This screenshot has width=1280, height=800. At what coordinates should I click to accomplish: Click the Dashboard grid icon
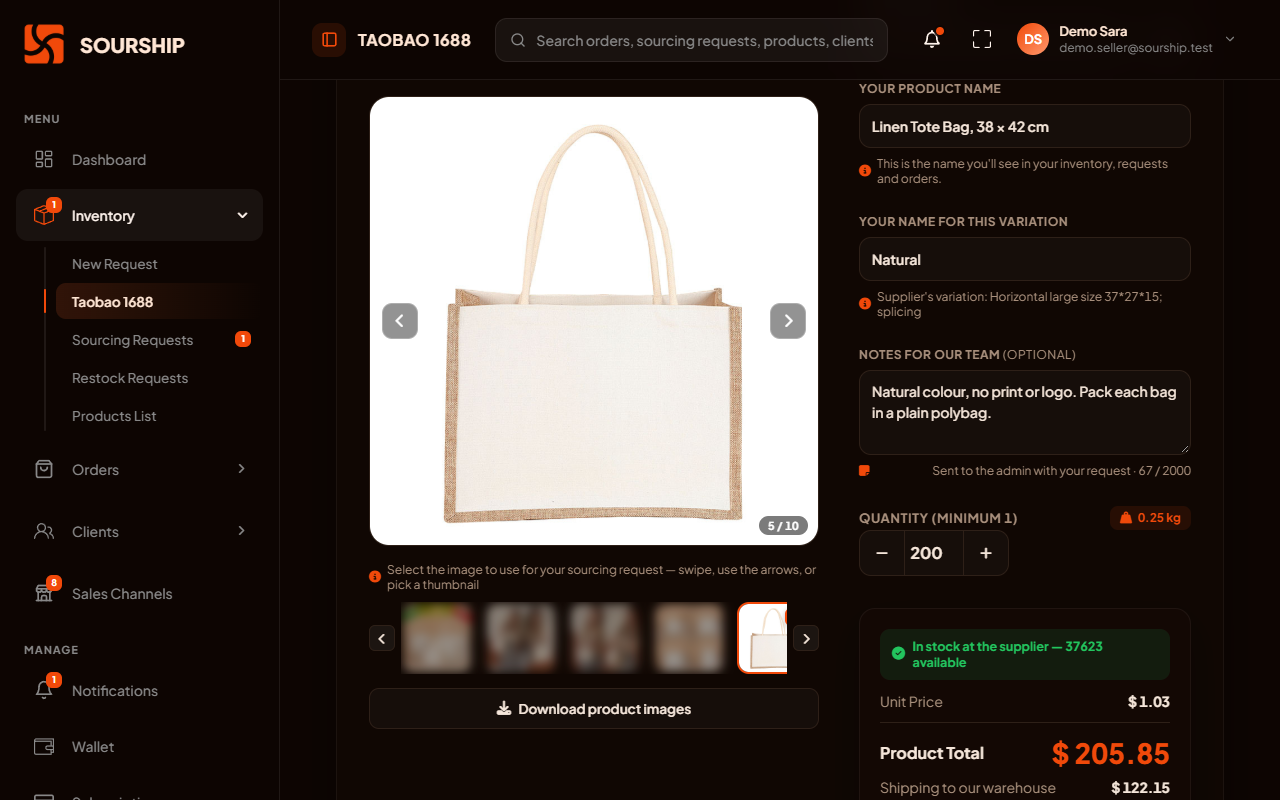(x=44, y=159)
